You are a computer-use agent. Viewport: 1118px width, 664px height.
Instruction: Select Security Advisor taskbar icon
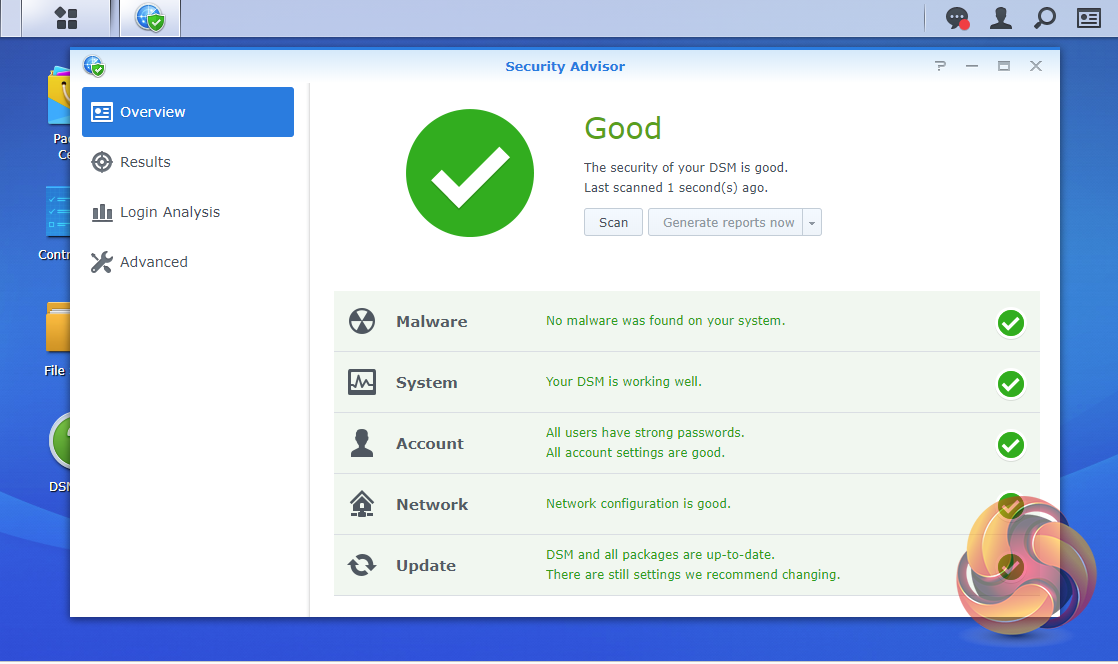tap(150, 18)
